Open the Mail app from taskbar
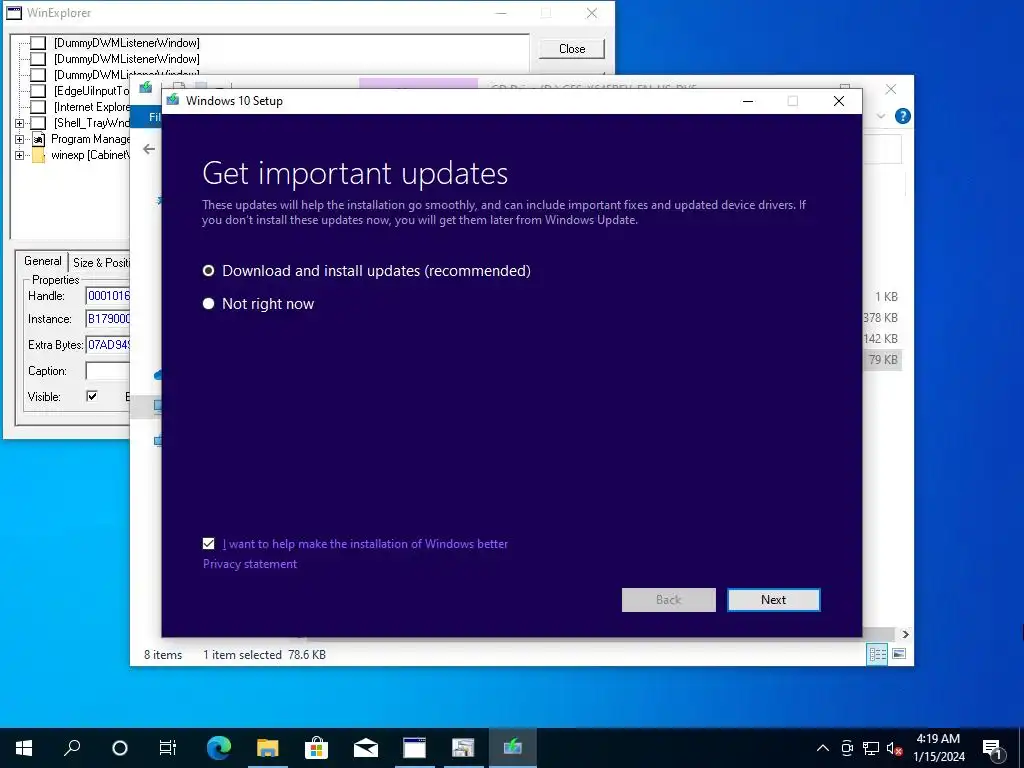1024x768 pixels. [x=365, y=748]
